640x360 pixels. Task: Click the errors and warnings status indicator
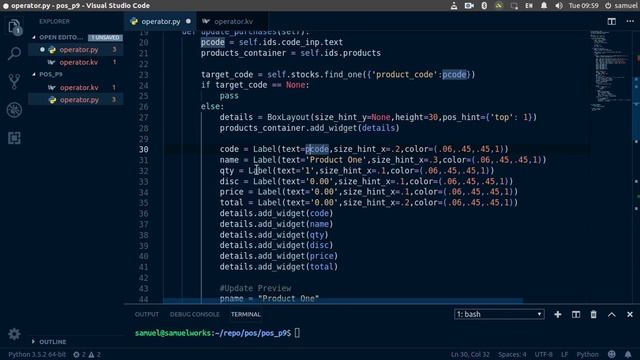(87, 354)
